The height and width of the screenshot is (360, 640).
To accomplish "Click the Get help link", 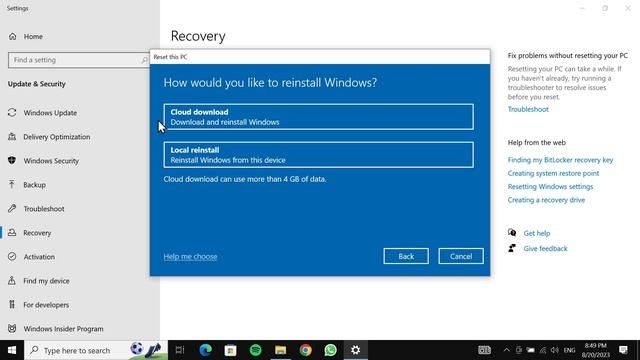I will tap(537, 233).
